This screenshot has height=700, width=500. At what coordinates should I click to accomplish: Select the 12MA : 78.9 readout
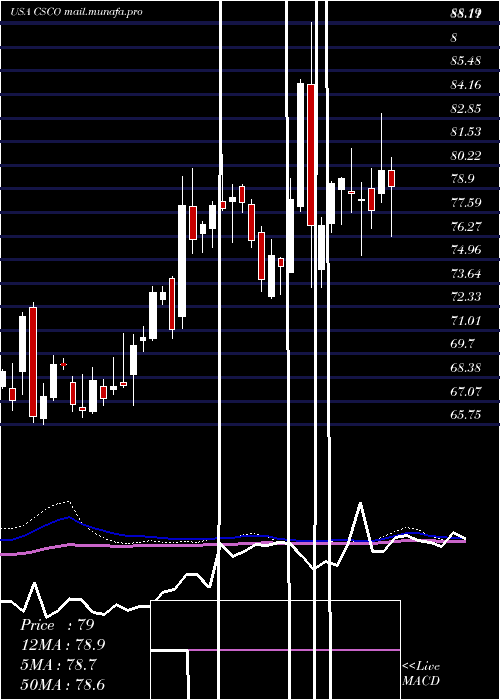63,645
